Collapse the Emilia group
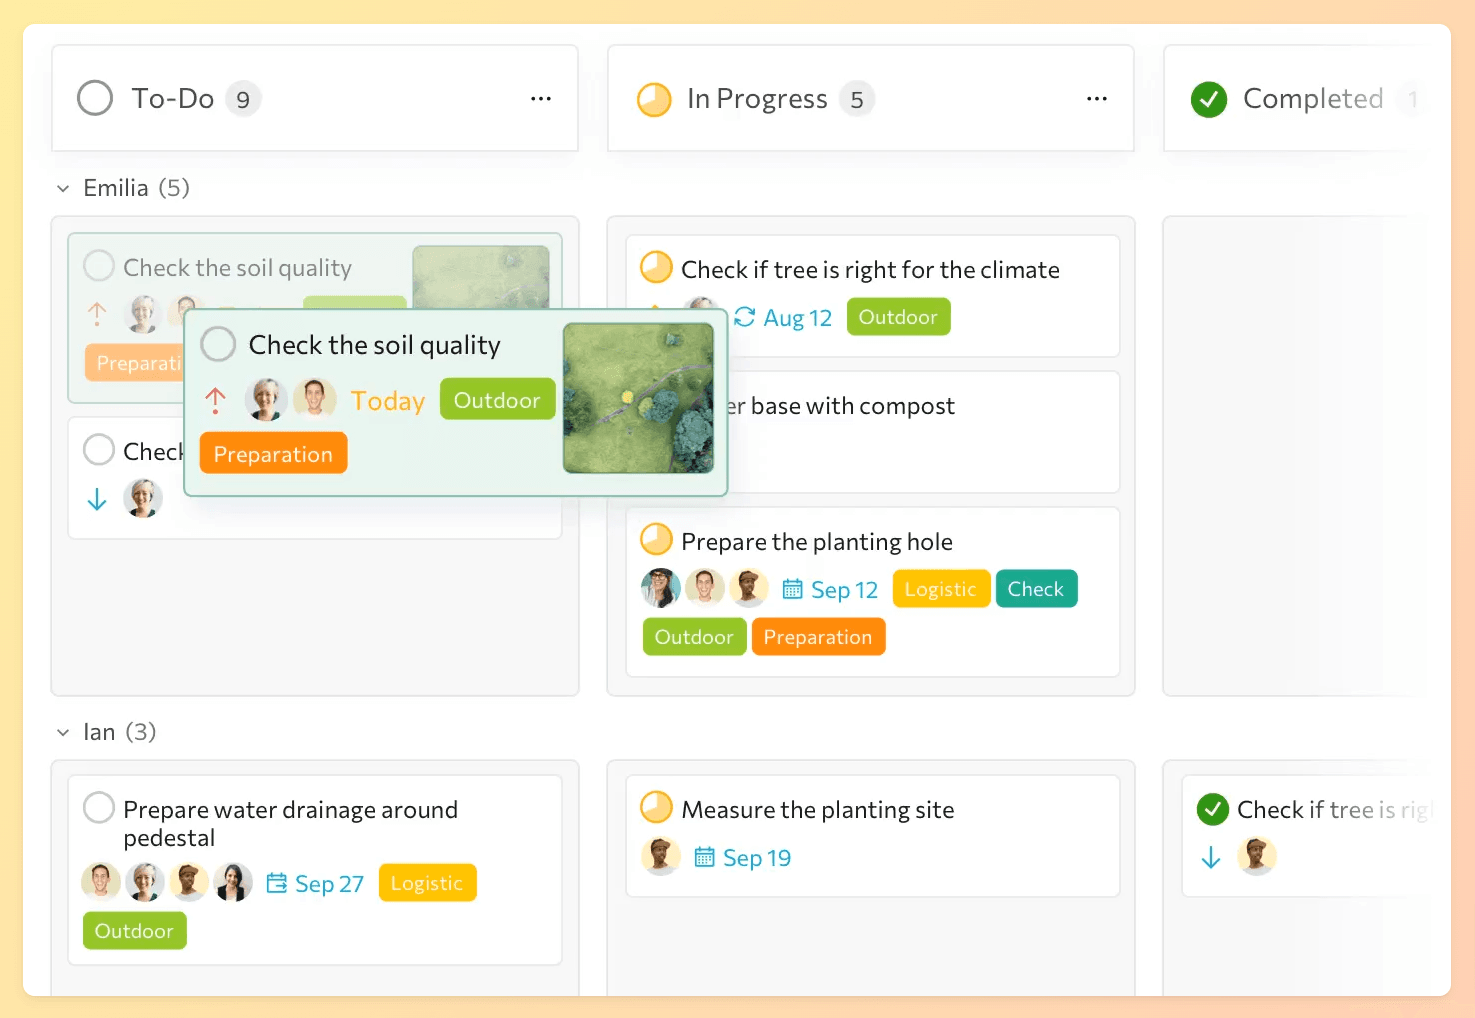1475x1018 pixels. click(63, 188)
